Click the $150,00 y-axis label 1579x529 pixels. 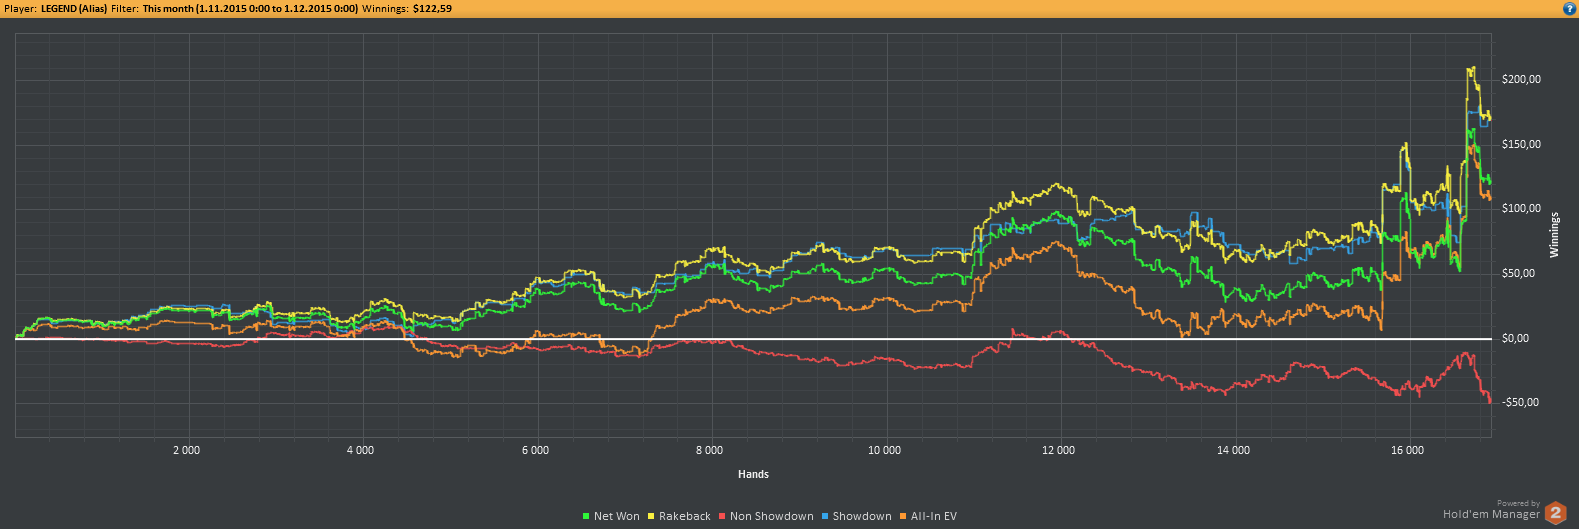[x=1521, y=145]
